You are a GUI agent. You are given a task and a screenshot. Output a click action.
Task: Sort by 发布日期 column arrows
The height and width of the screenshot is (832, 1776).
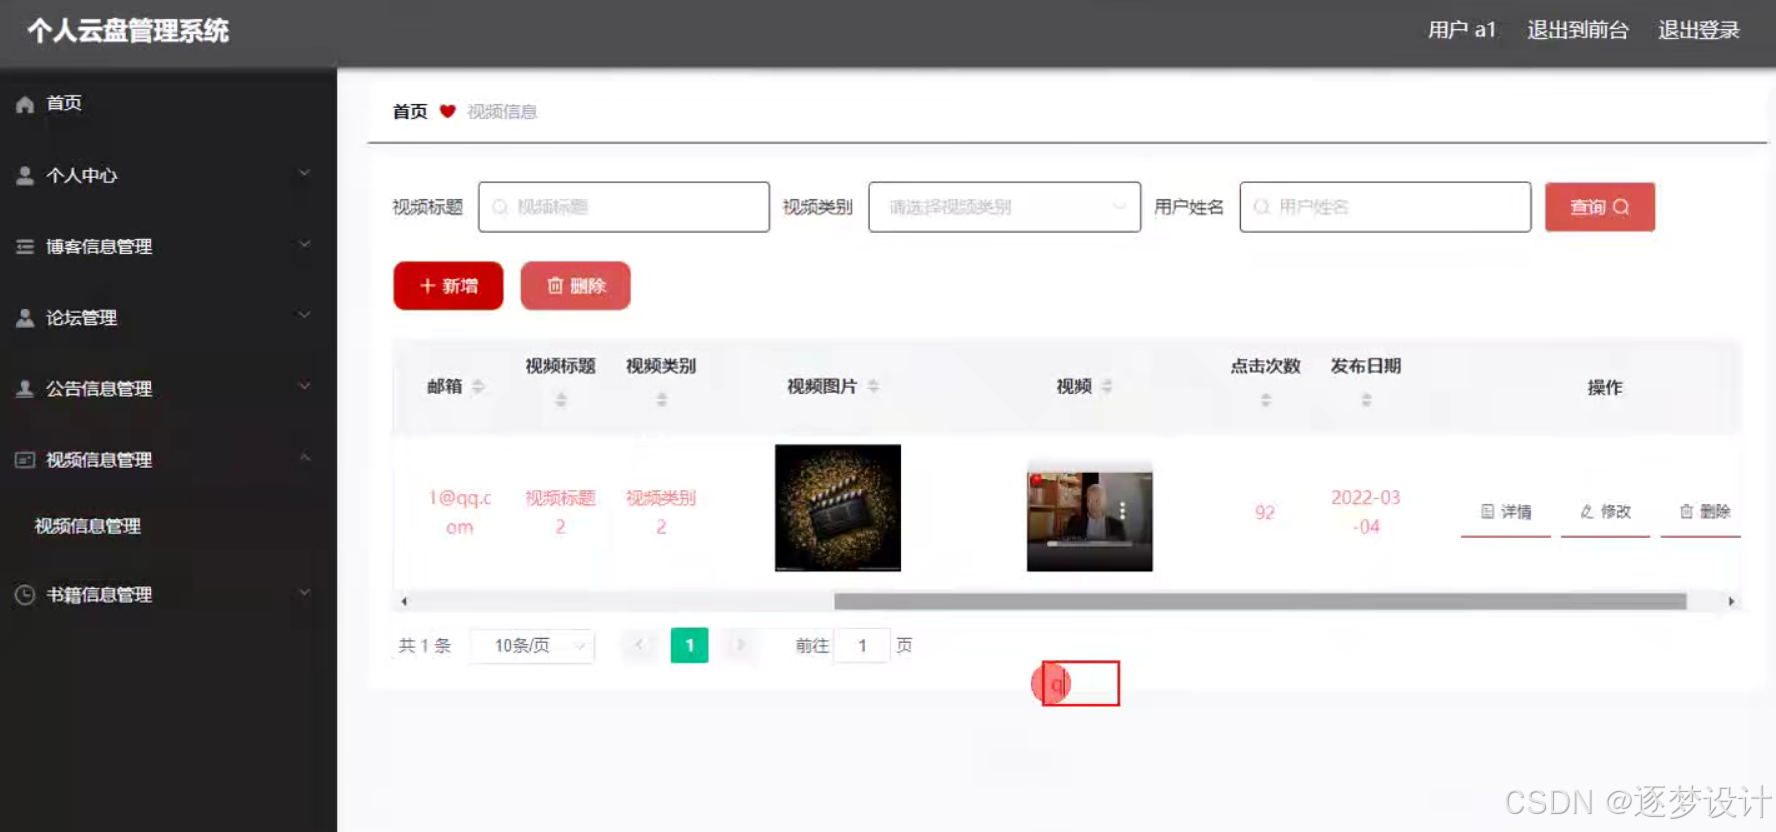1366,400
